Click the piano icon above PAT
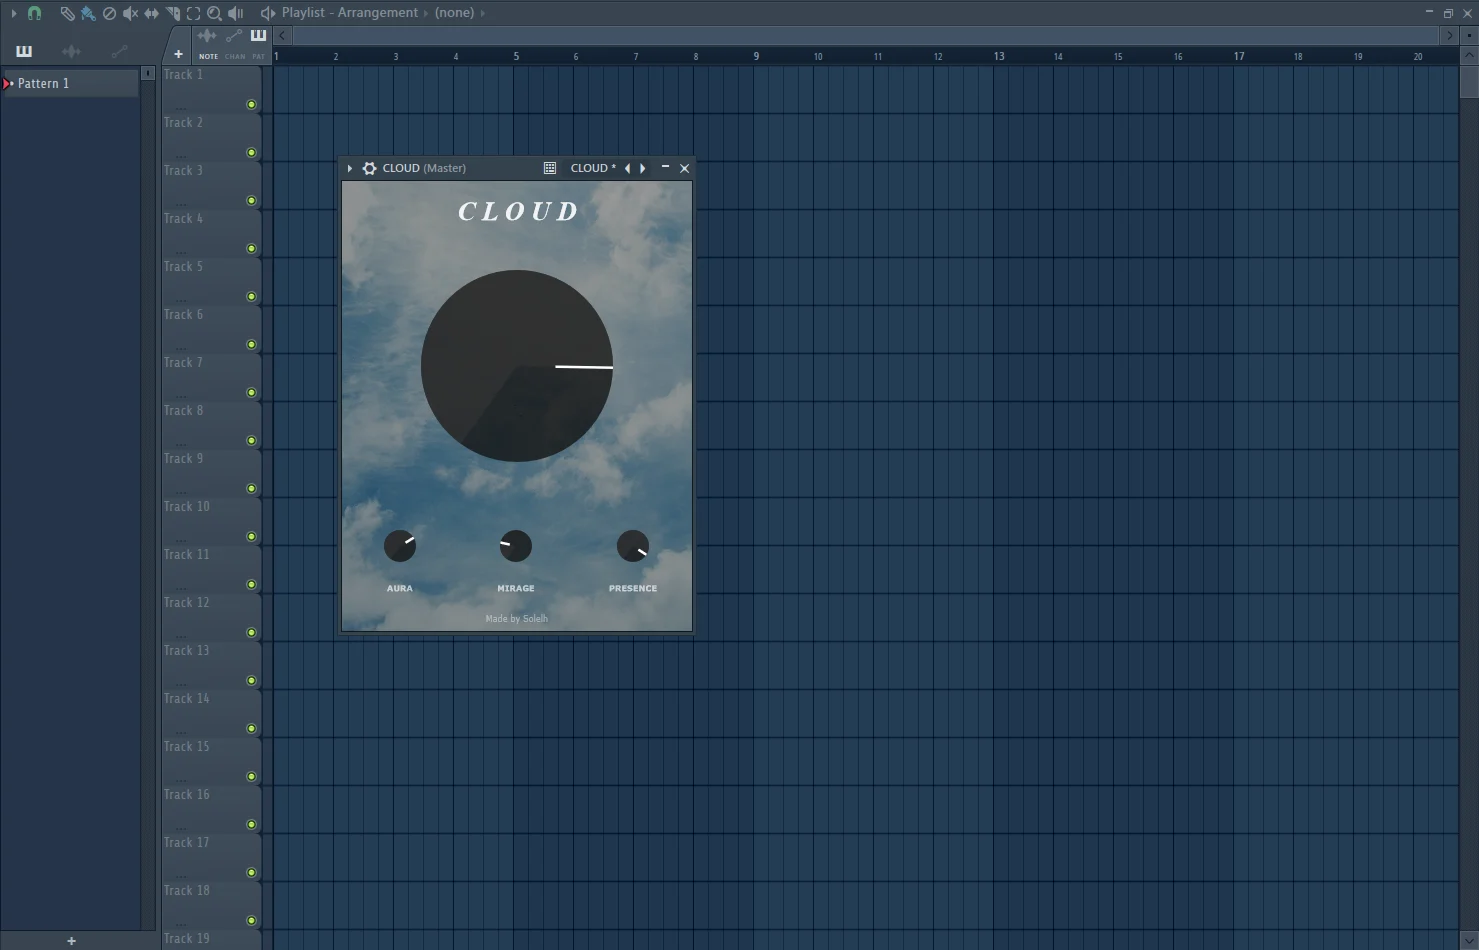 258,36
